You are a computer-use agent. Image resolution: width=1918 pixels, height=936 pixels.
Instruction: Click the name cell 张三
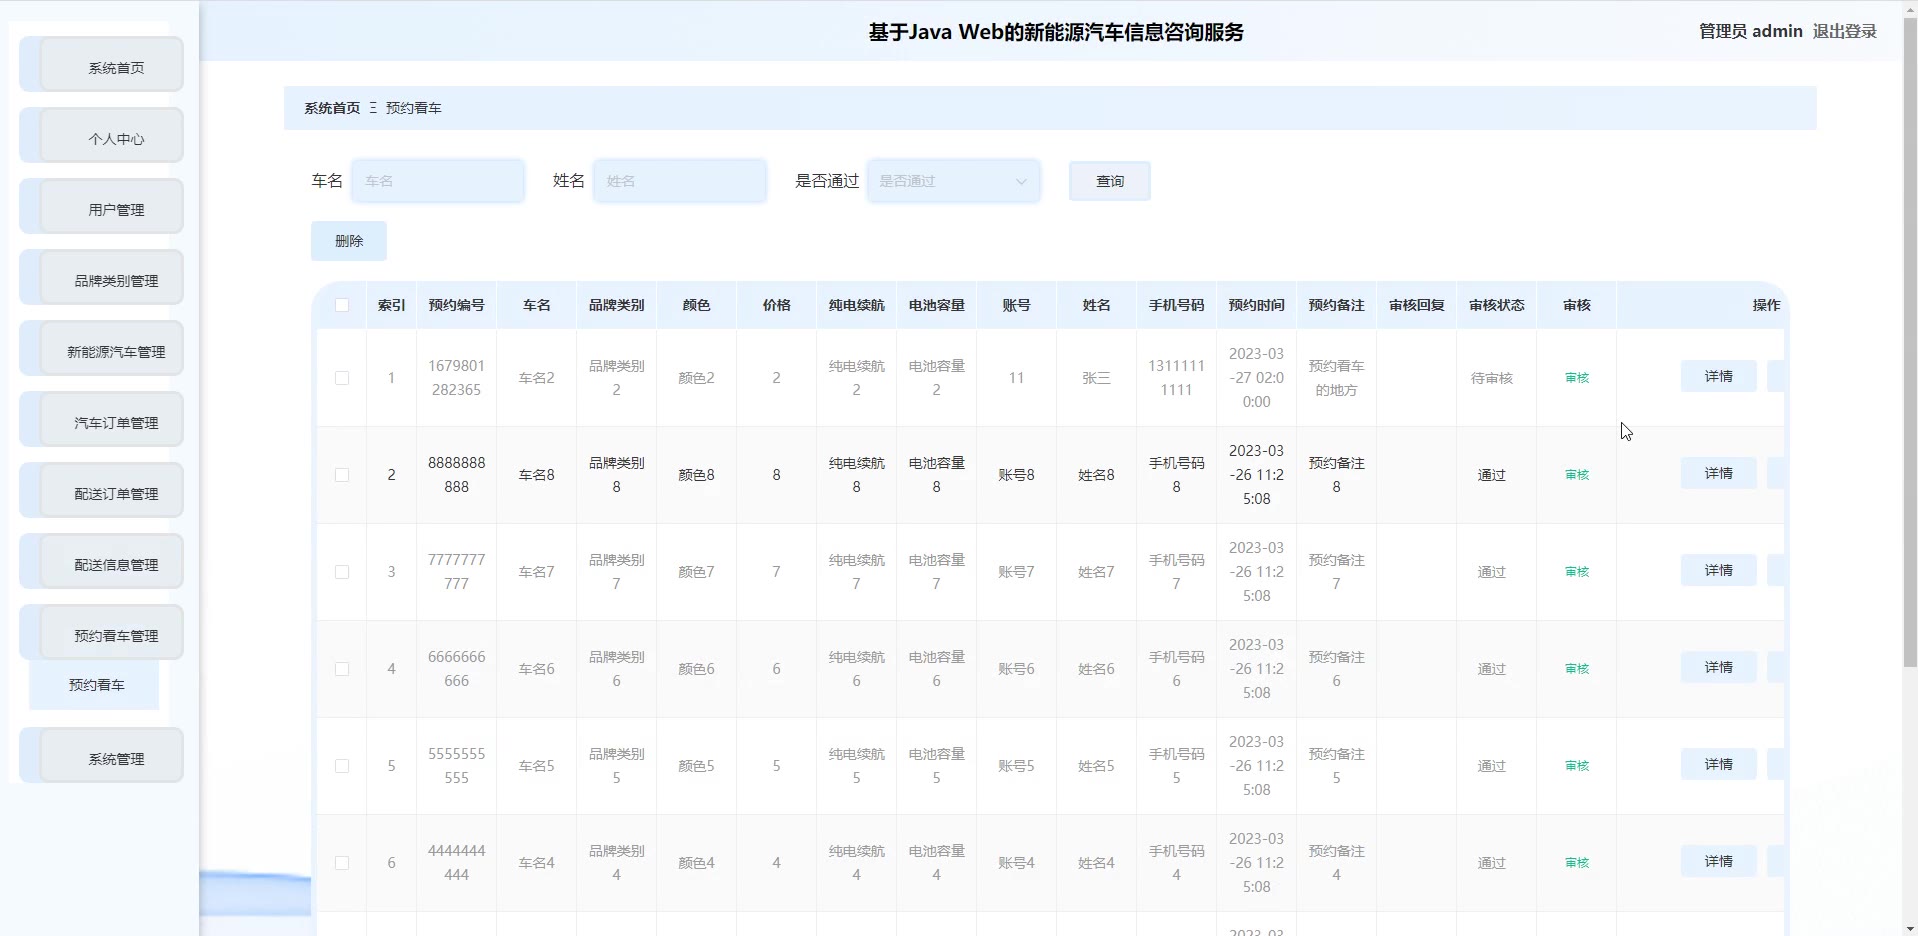[x=1096, y=378]
